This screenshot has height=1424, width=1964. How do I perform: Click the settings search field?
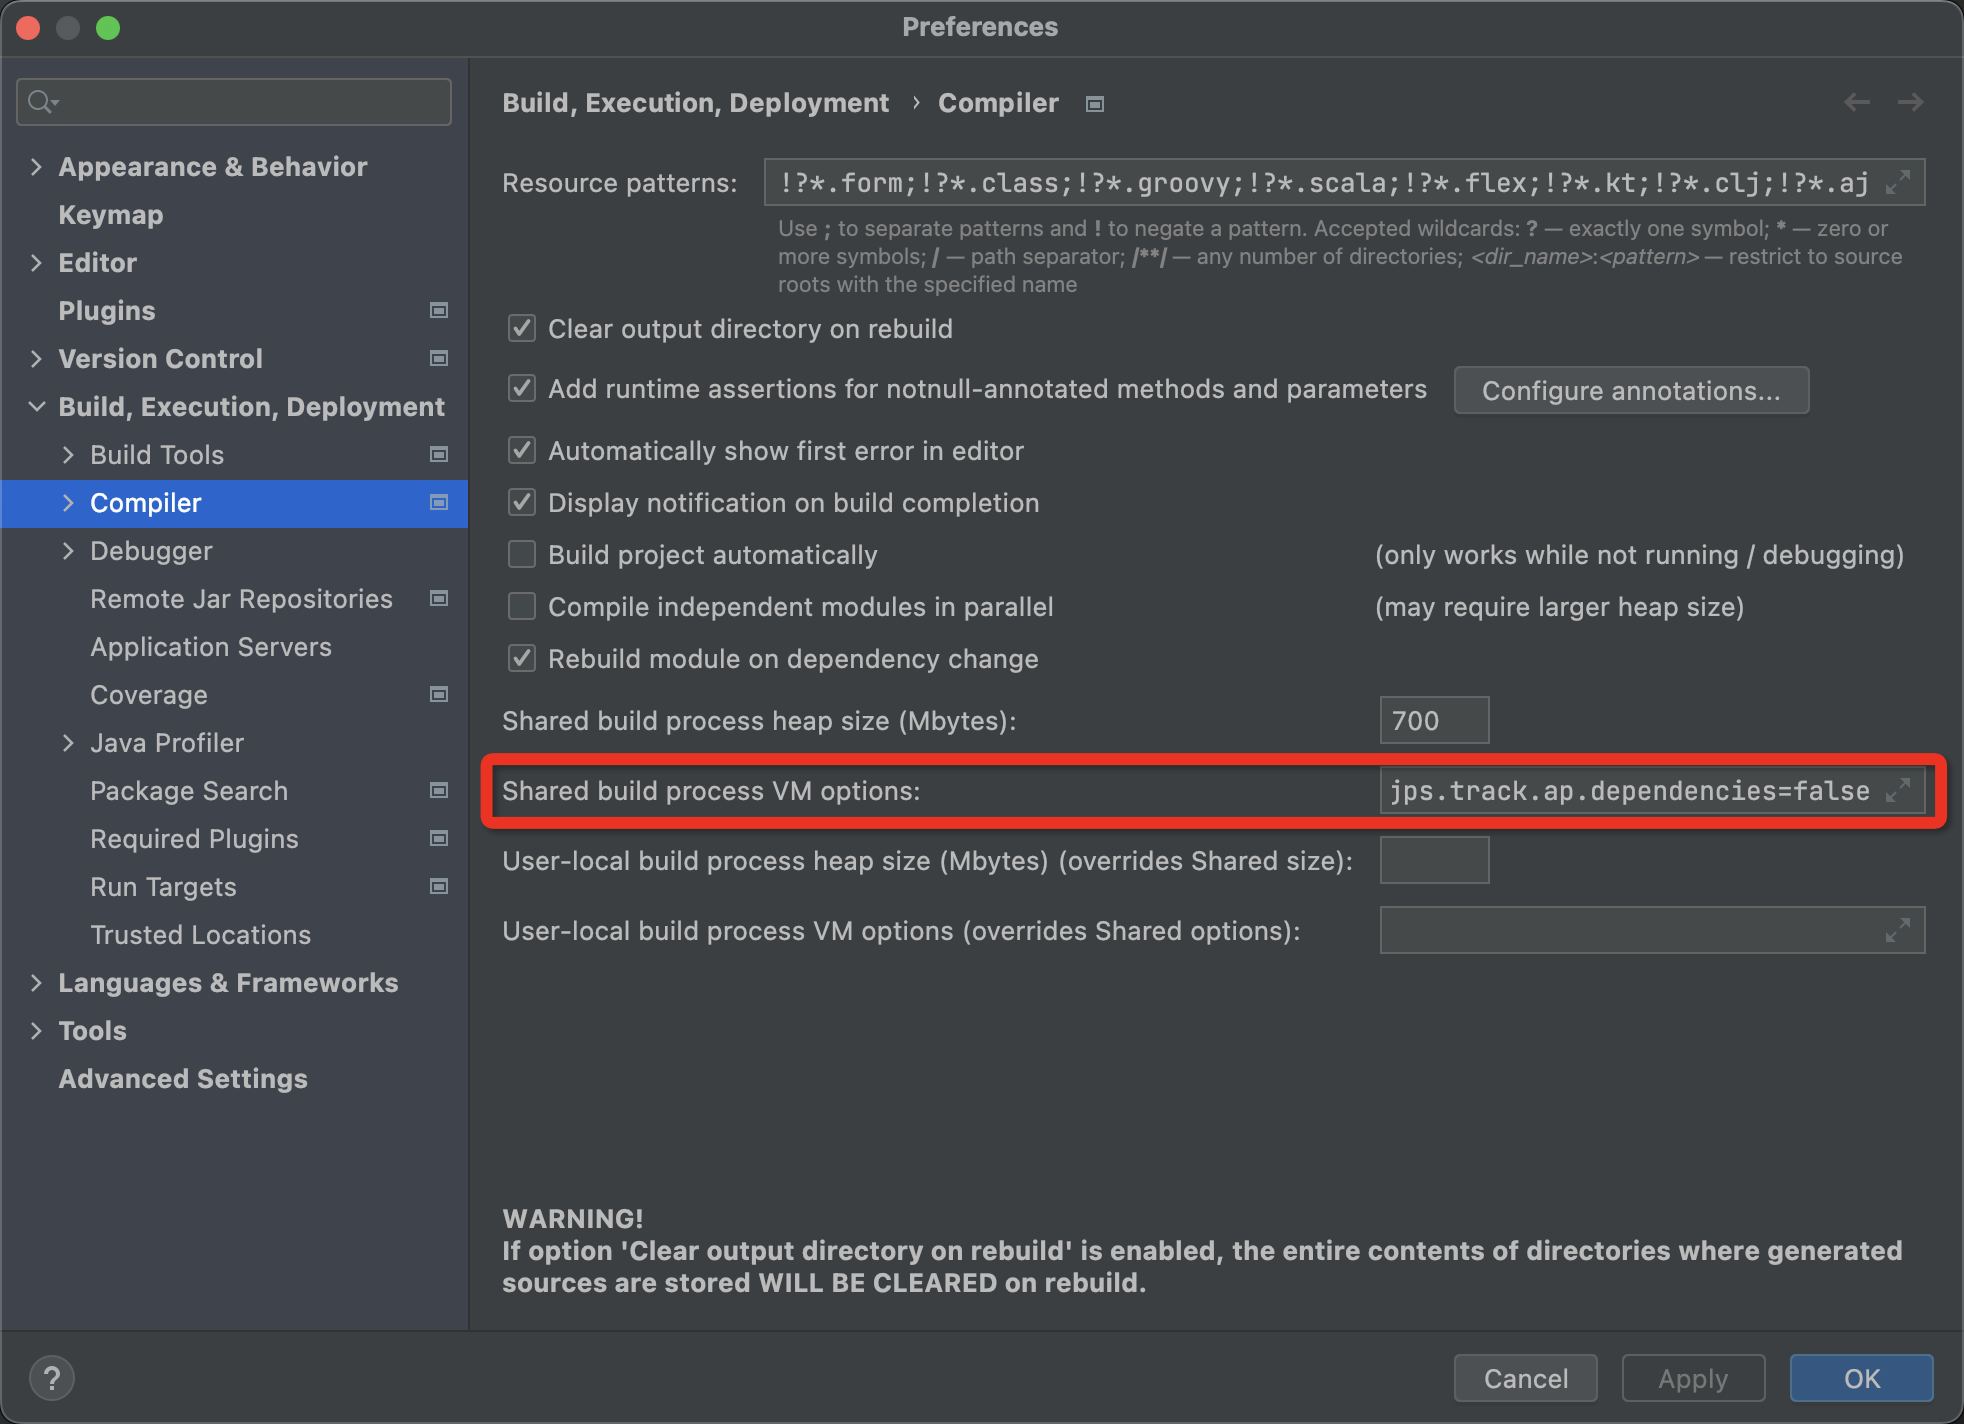pyautogui.click(x=234, y=102)
